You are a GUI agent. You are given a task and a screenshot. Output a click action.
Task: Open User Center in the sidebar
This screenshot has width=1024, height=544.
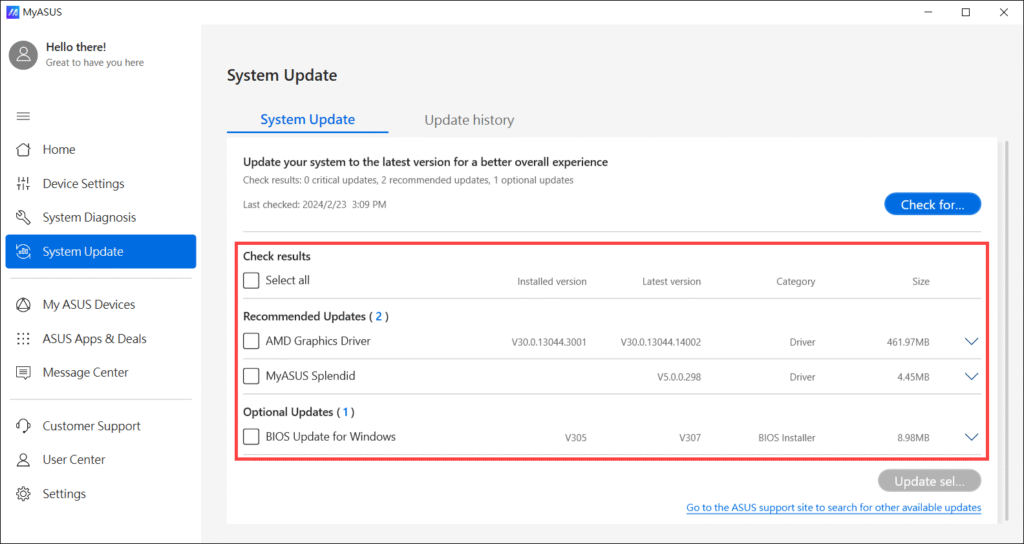coord(73,460)
